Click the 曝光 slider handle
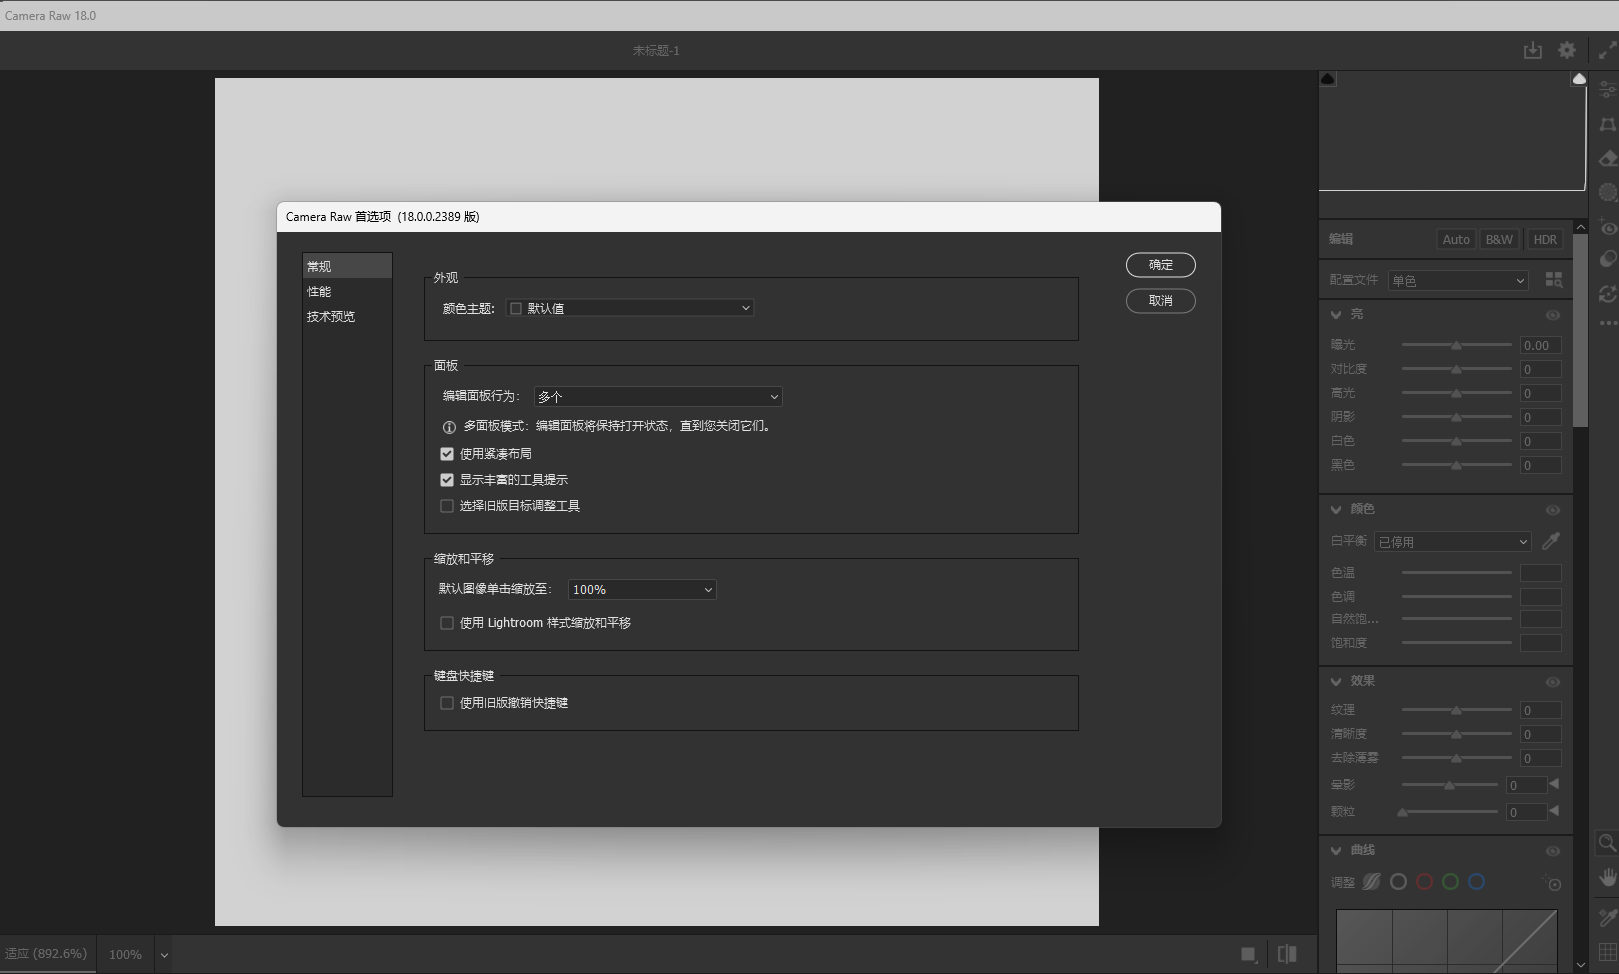Image resolution: width=1619 pixels, height=974 pixels. pos(1456,345)
